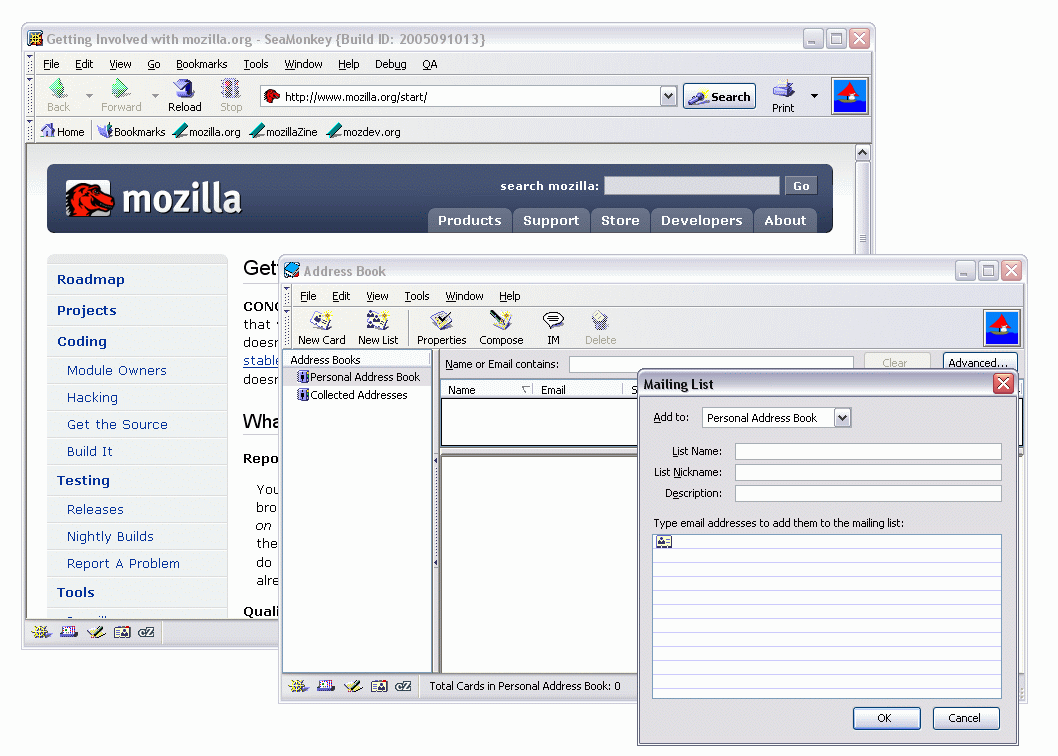This screenshot has height=756, width=1058.
Task: Click the browser scrollbar up arrow
Action: pos(862,153)
